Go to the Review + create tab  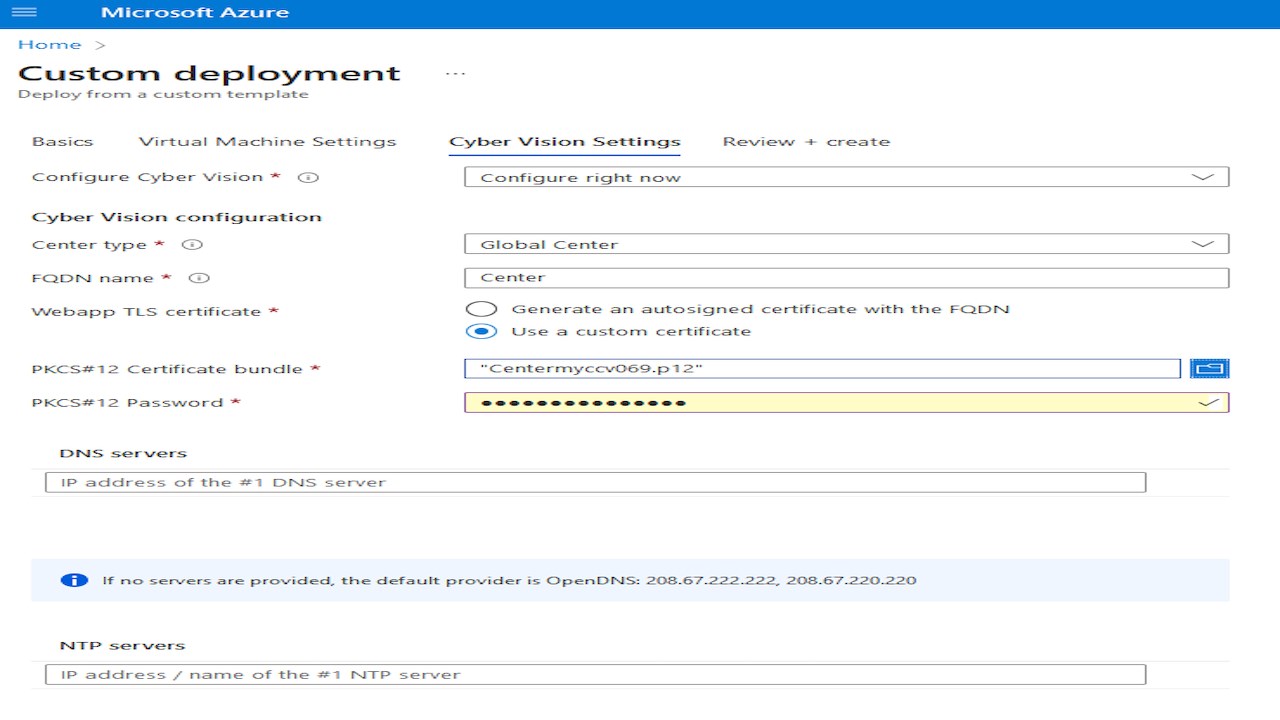point(806,142)
